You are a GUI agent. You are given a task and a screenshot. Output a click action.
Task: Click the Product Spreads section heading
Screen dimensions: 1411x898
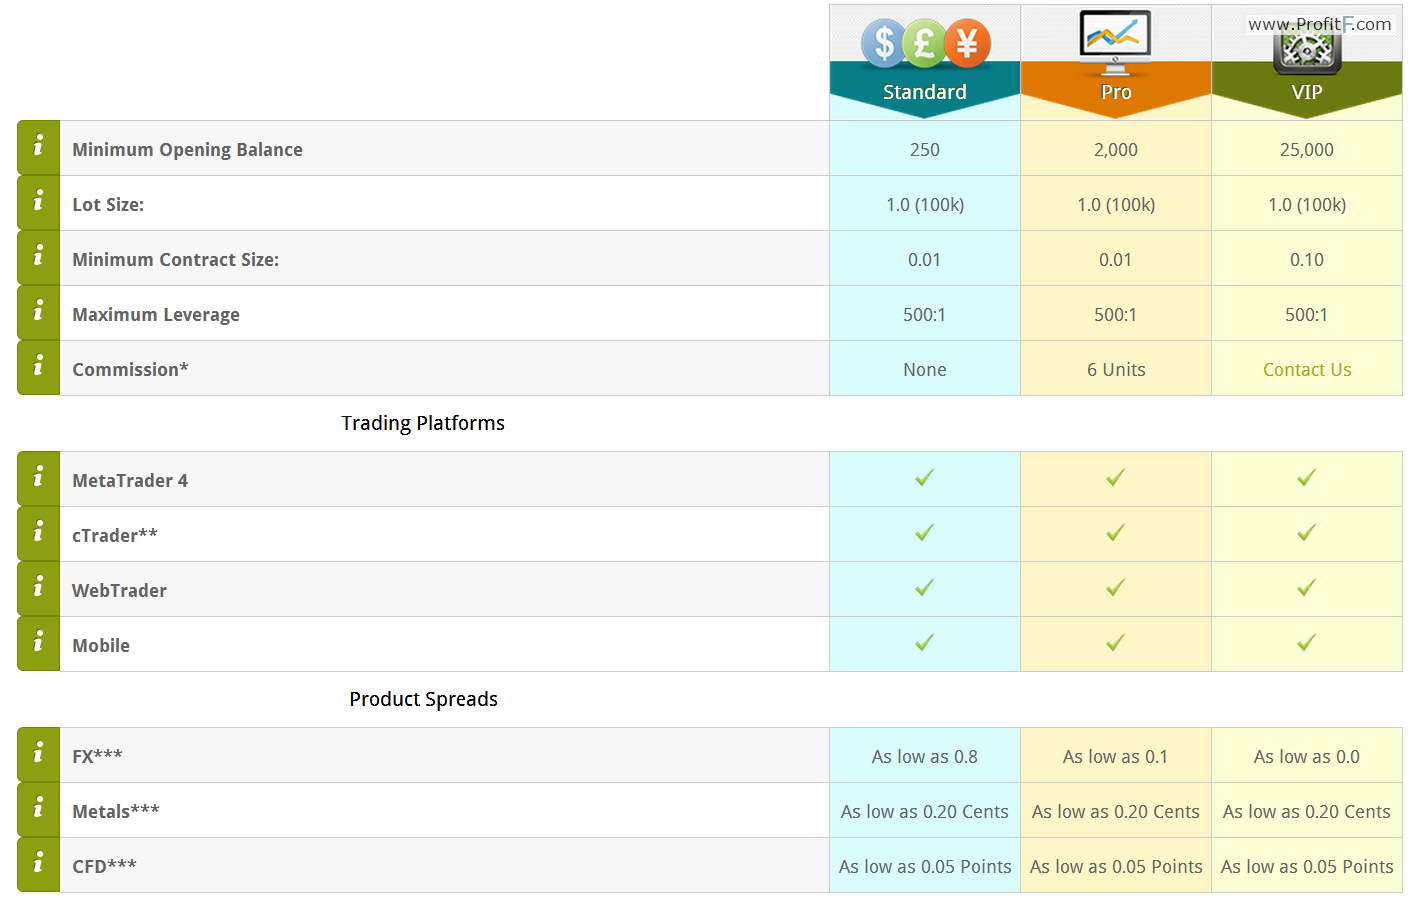click(423, 699)
